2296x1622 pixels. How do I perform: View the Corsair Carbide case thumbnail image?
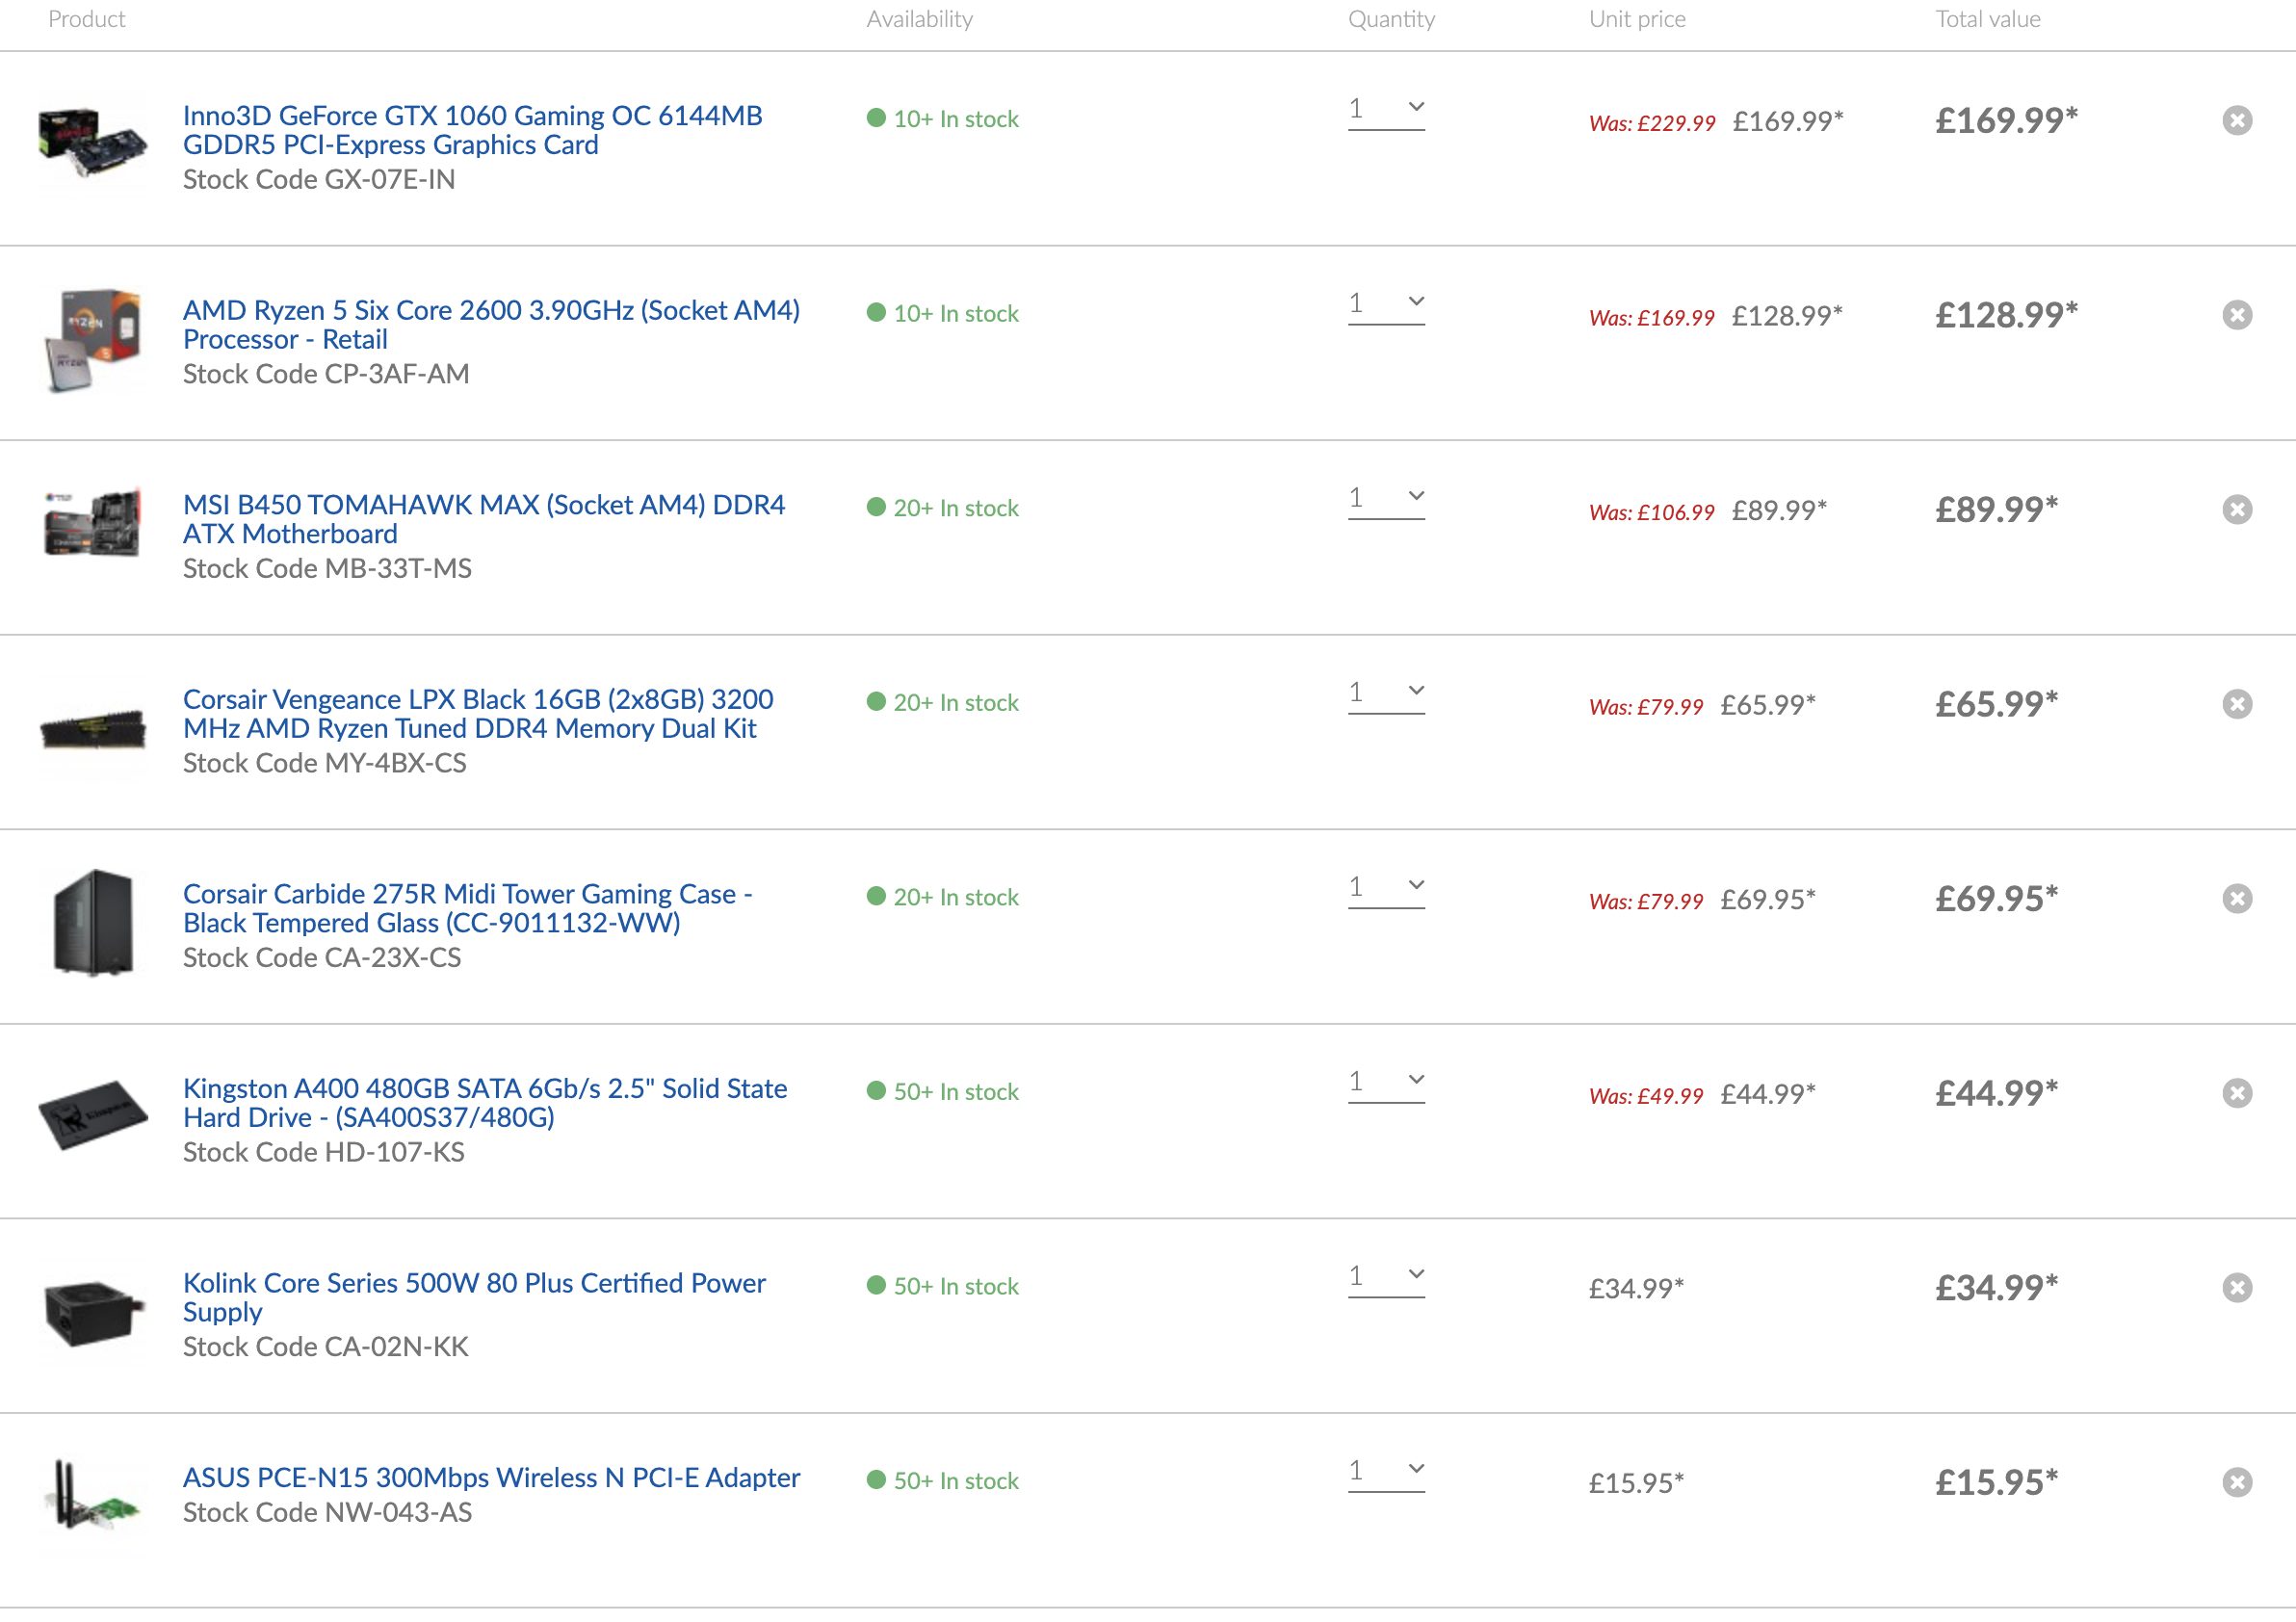[x=92, y=922]
